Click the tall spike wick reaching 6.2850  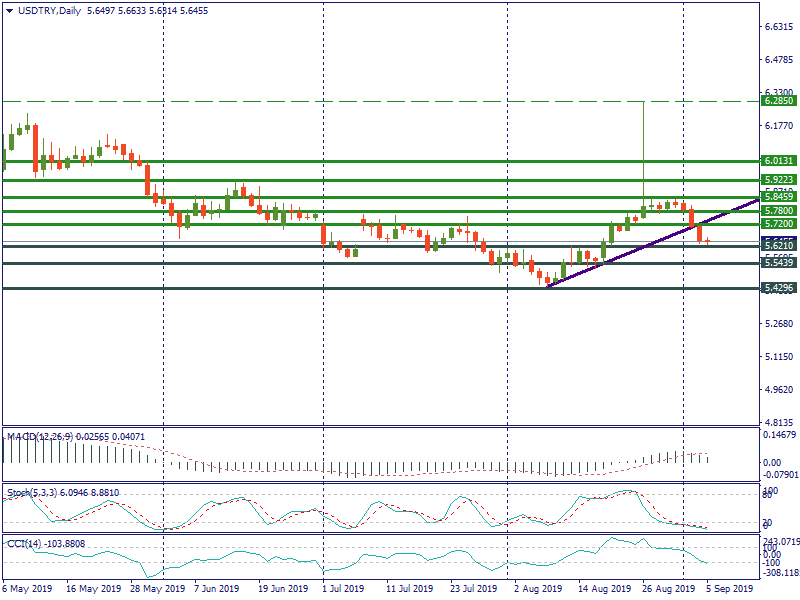point(642,150)
